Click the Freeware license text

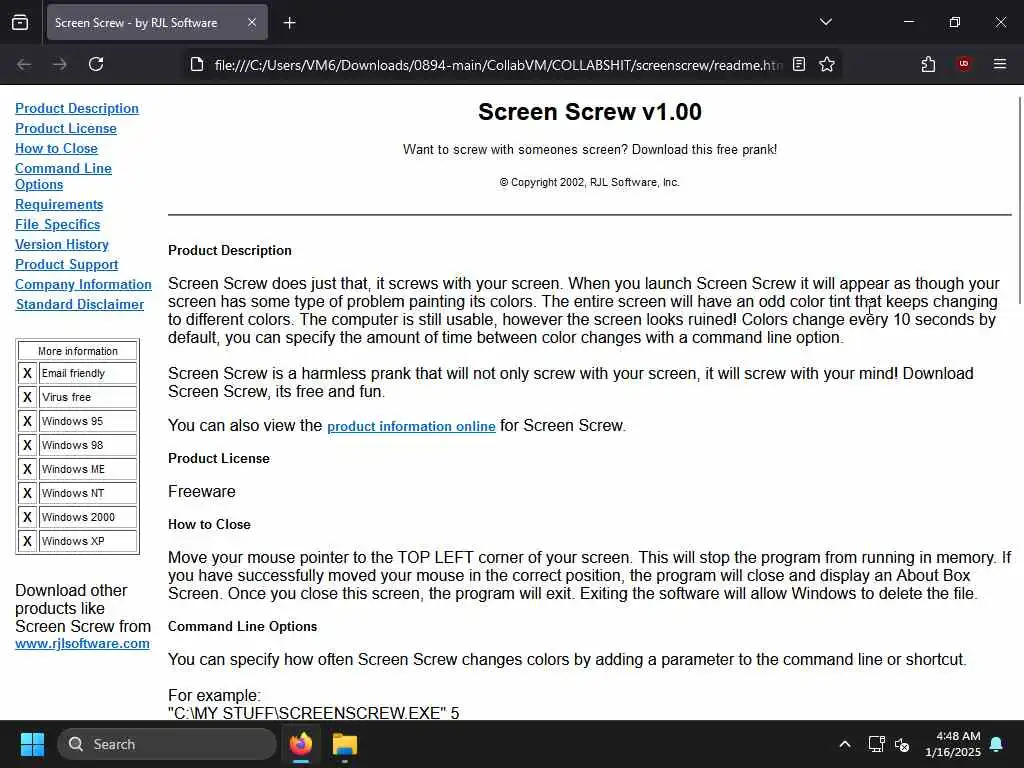[x=202, y=492]
